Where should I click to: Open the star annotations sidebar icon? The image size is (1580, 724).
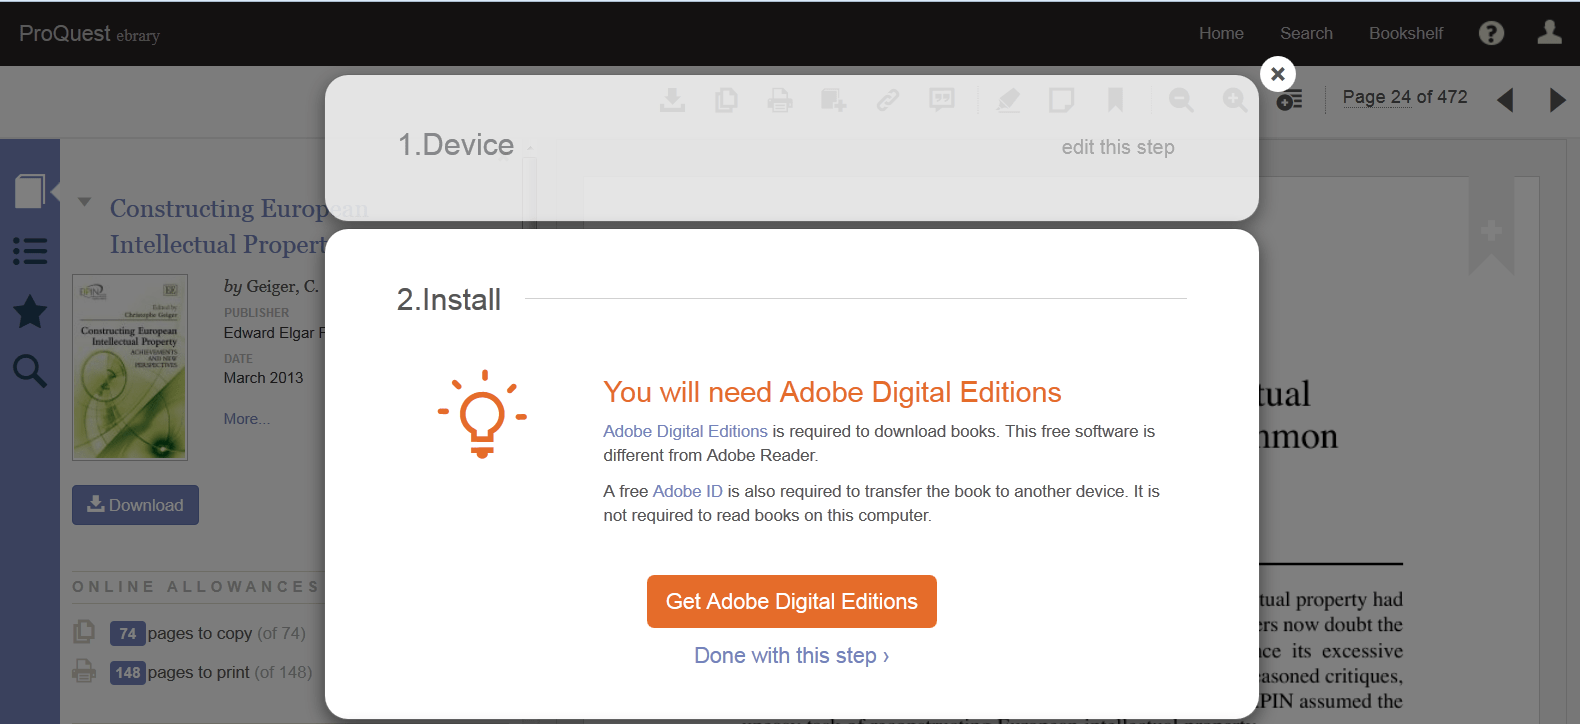[x=30, y=311]
